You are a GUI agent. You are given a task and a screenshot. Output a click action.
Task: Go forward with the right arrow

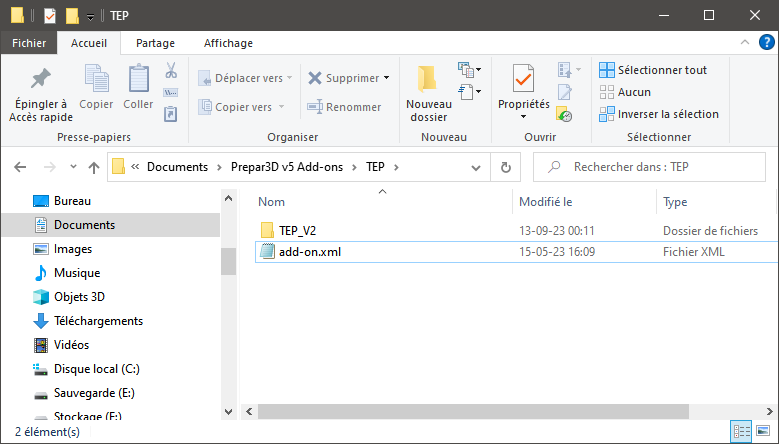point(50,167)
